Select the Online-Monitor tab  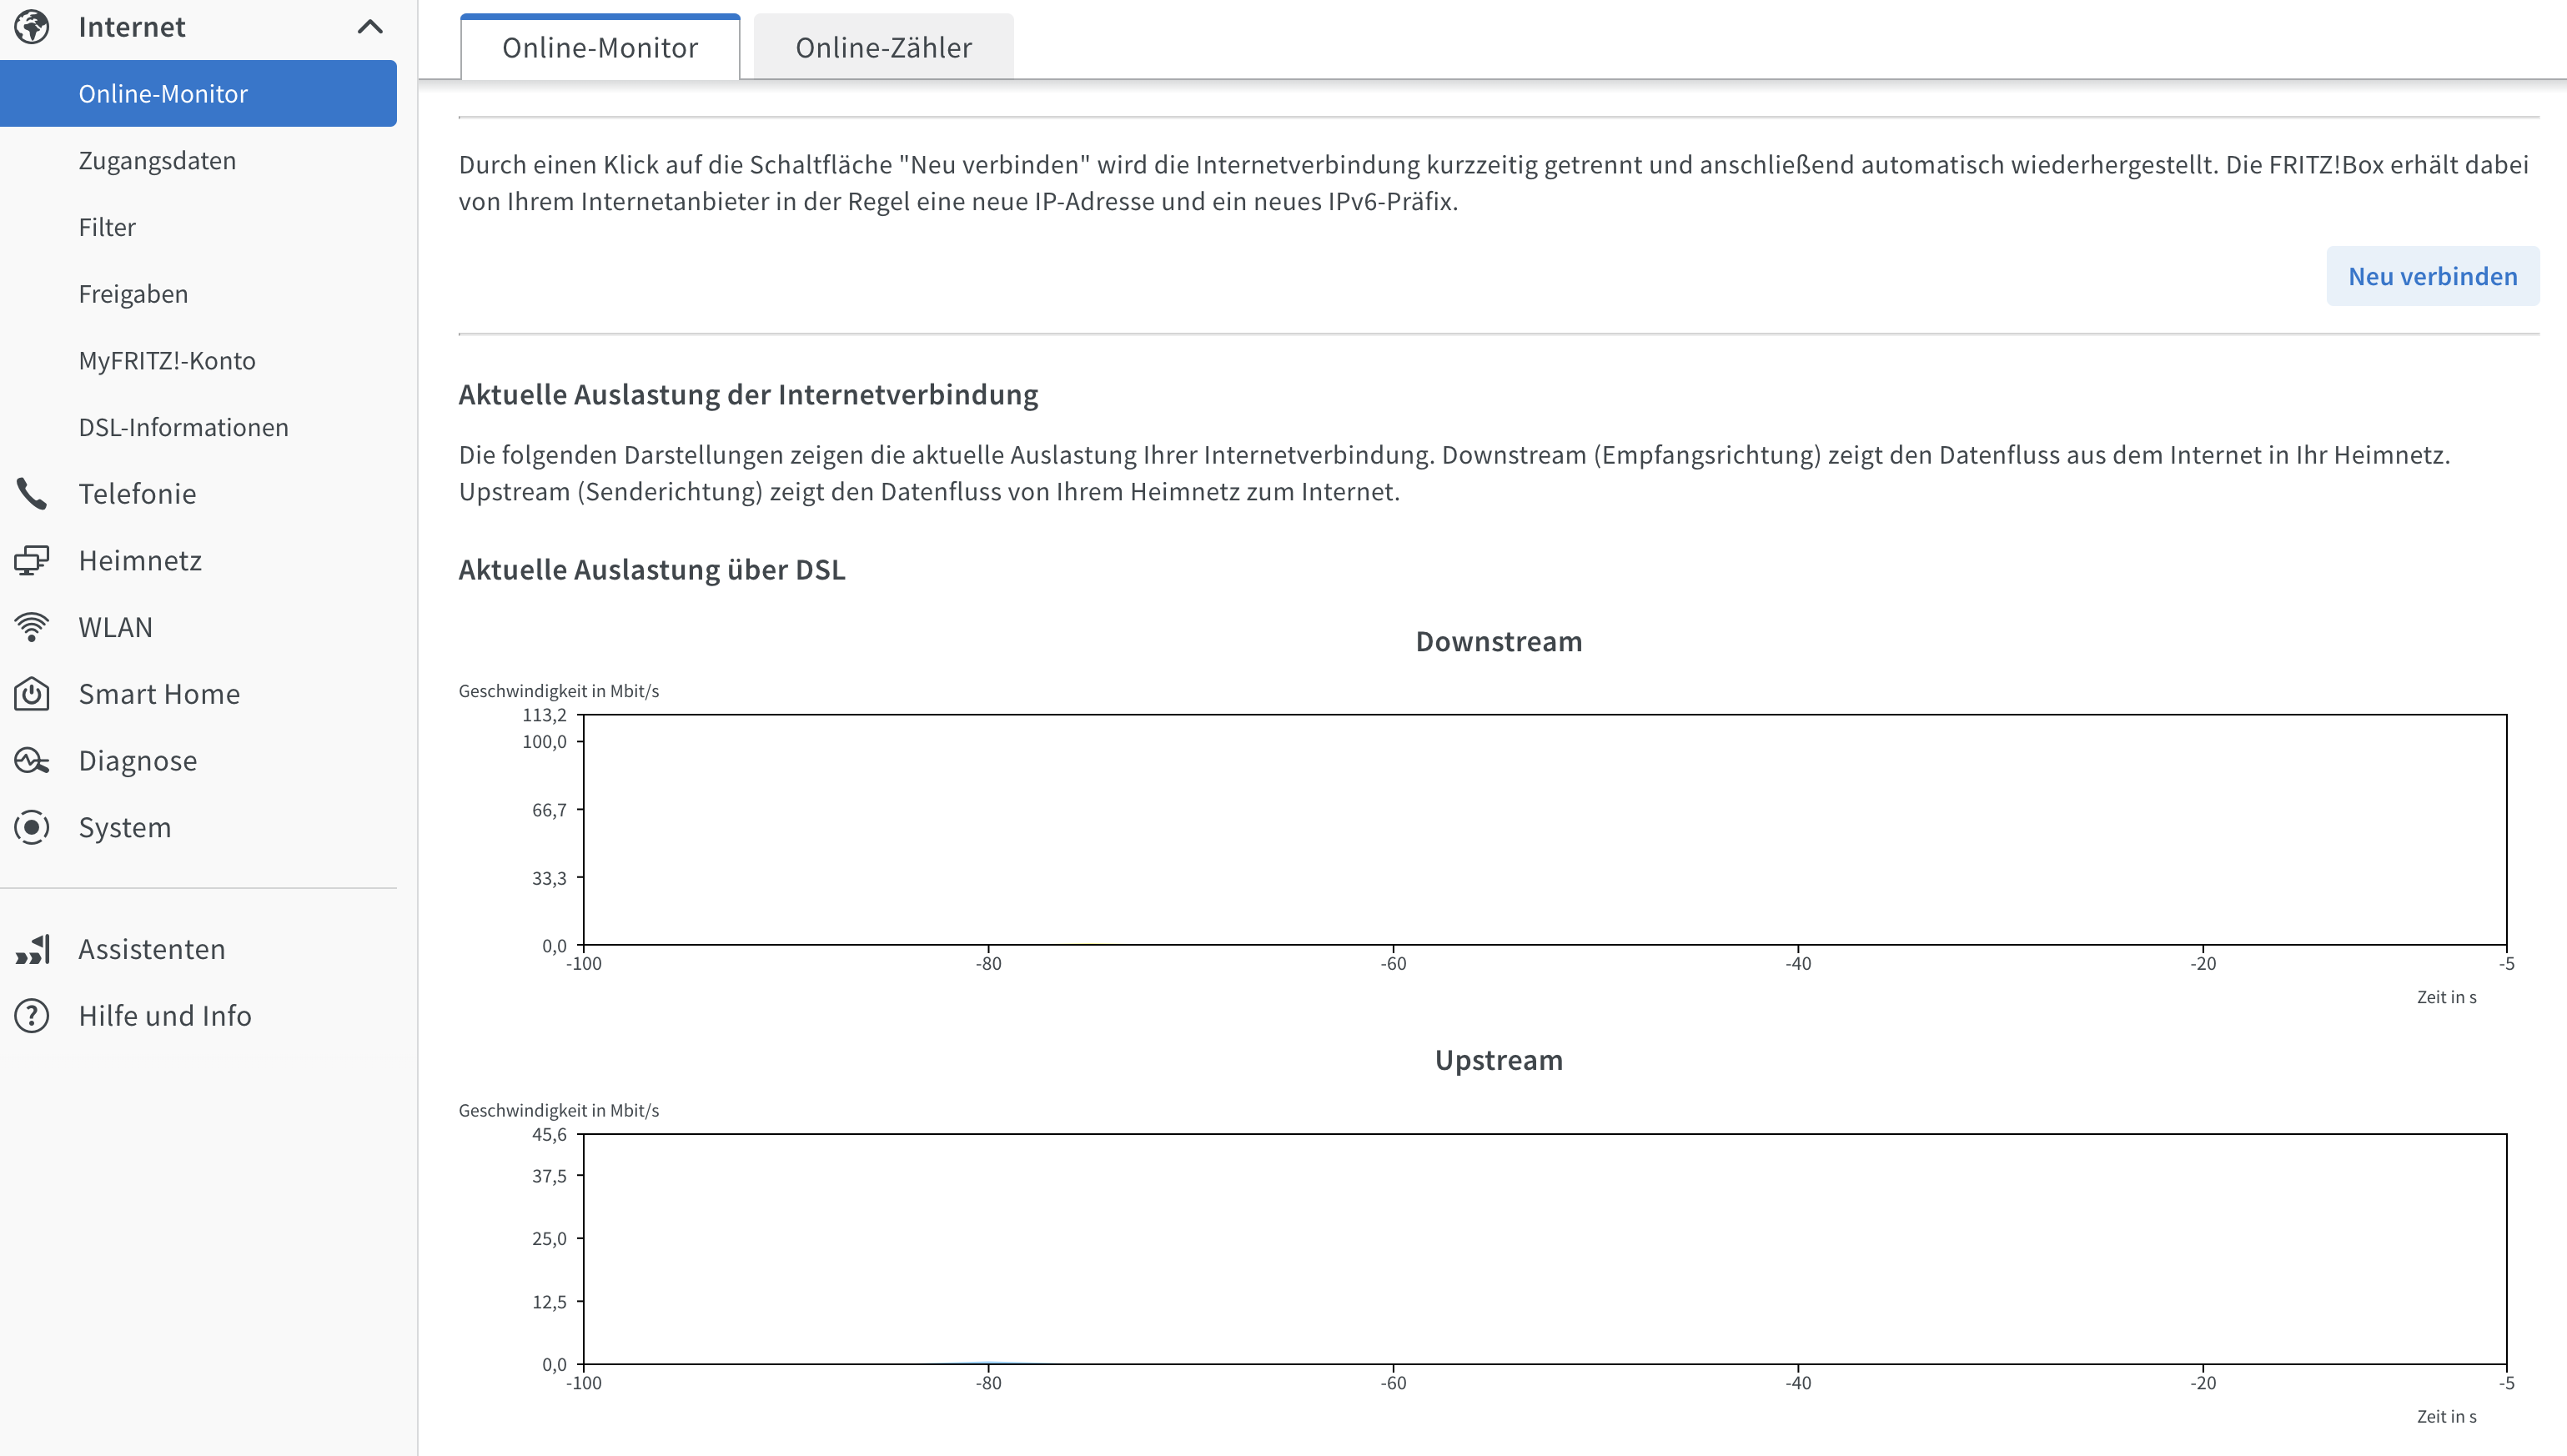[600, 47]
